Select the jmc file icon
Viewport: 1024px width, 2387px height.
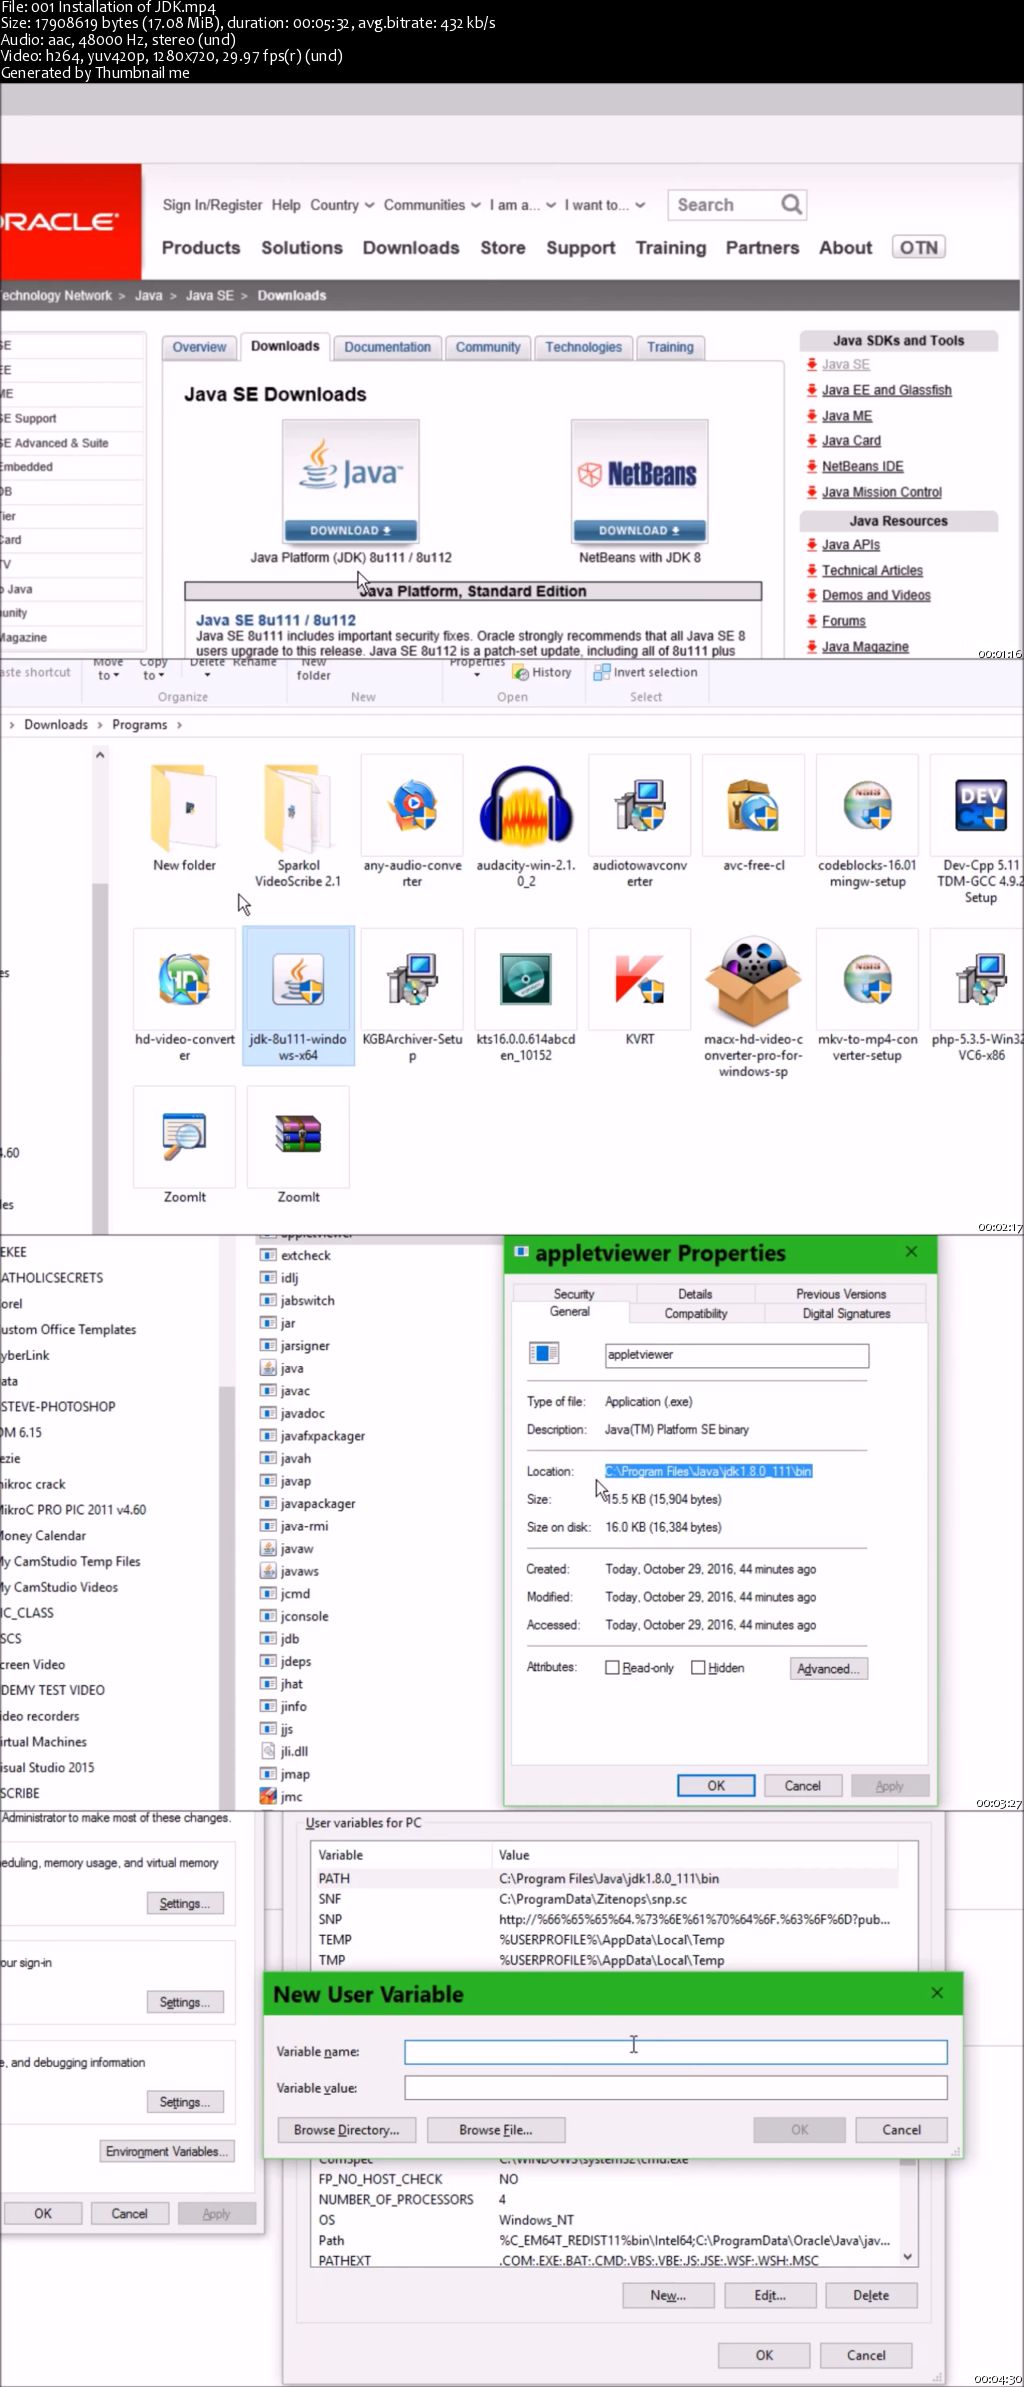[x=268, y=1796]
